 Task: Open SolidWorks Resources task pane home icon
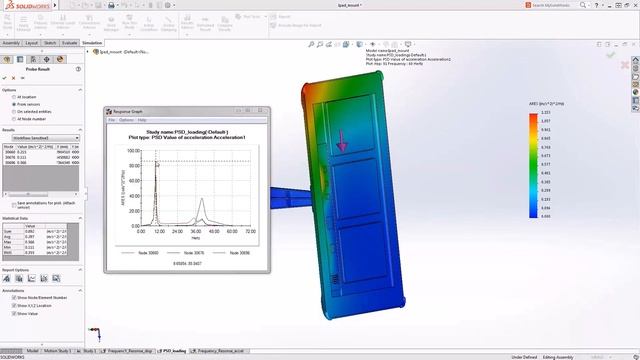(x=636, y=60)
